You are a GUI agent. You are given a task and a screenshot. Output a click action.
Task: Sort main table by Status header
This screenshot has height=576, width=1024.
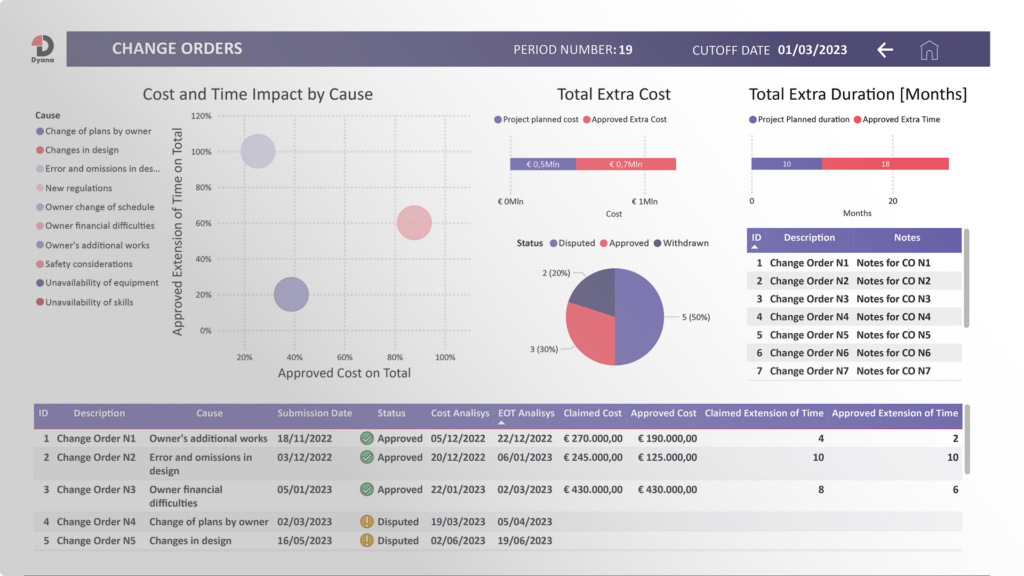(x=391, y=413)
